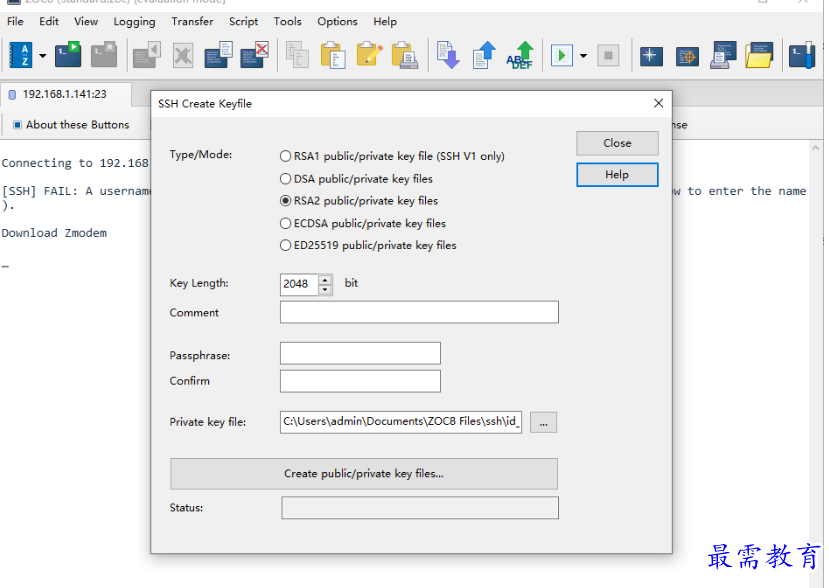The image size is (829, 588).
Task: Click the two-terminals with document icon
Action: 218,55
